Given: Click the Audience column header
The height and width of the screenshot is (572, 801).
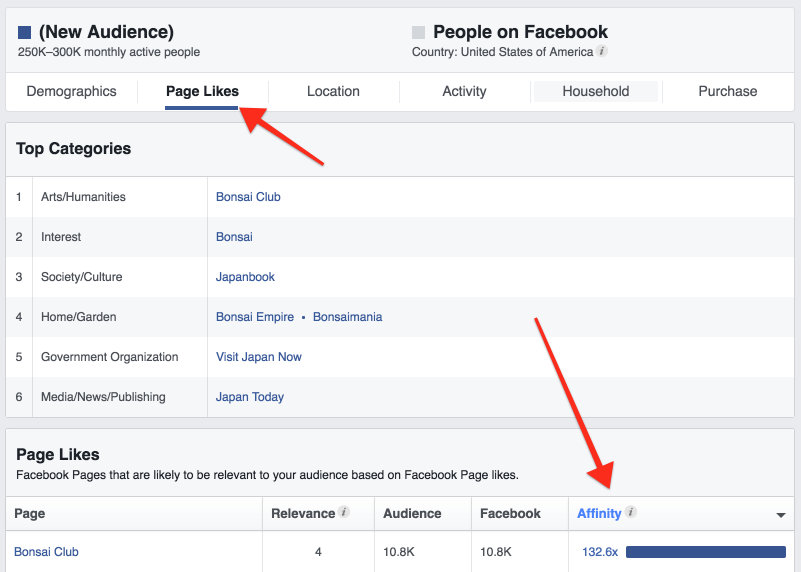Looking at the screenshot, I should [412, 513].
